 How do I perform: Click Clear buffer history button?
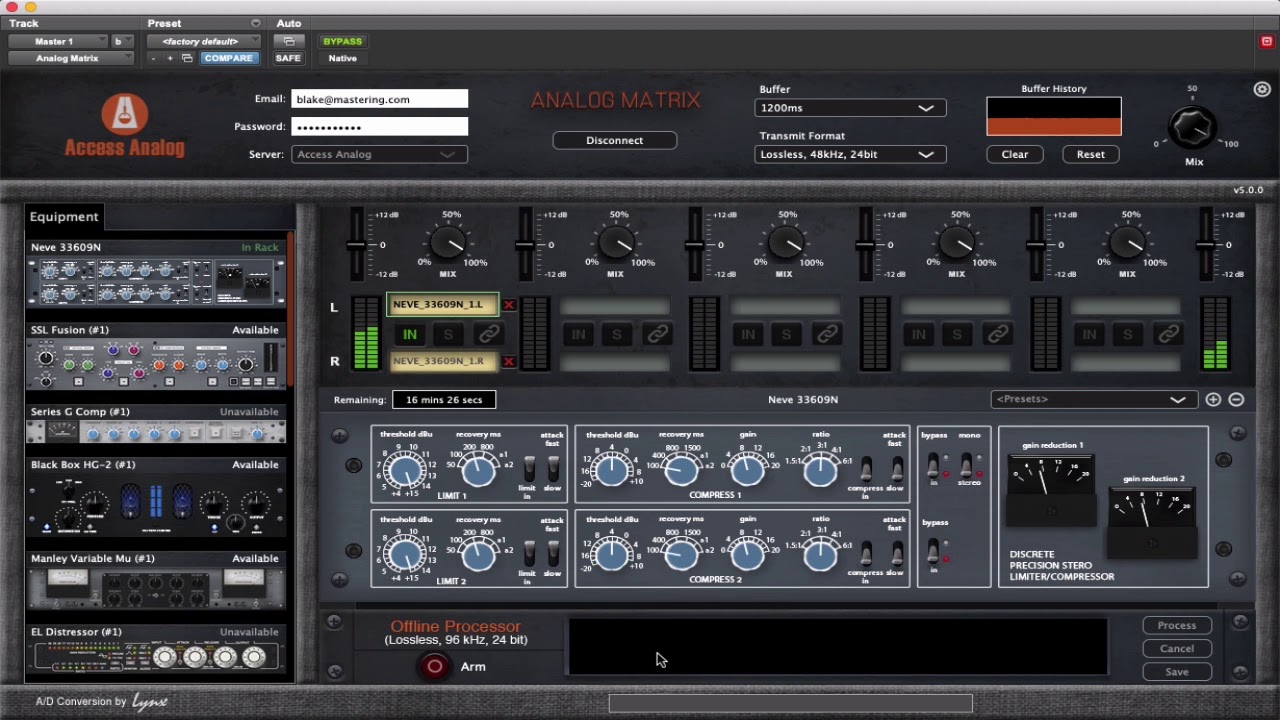point(1015,154)
